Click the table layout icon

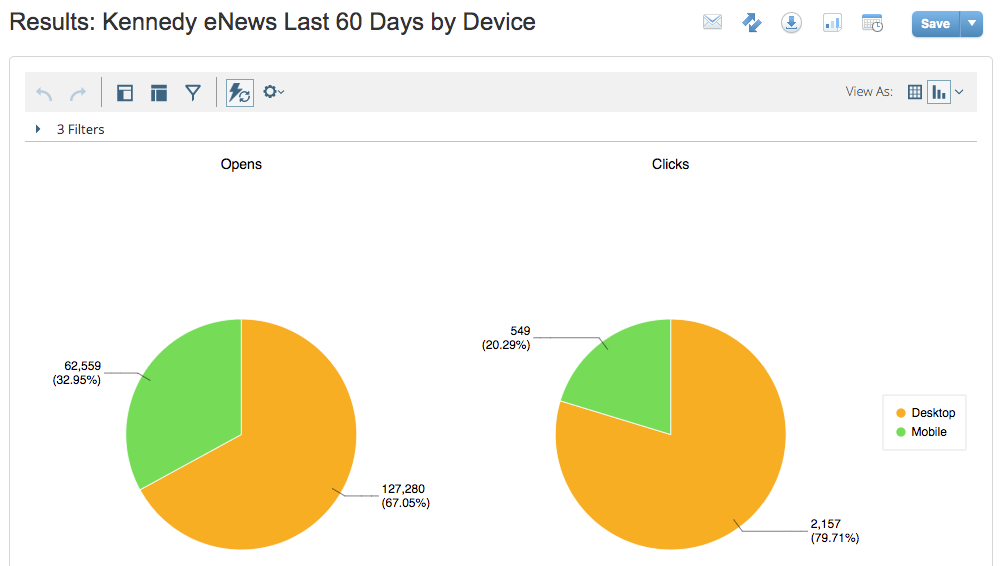158,93
